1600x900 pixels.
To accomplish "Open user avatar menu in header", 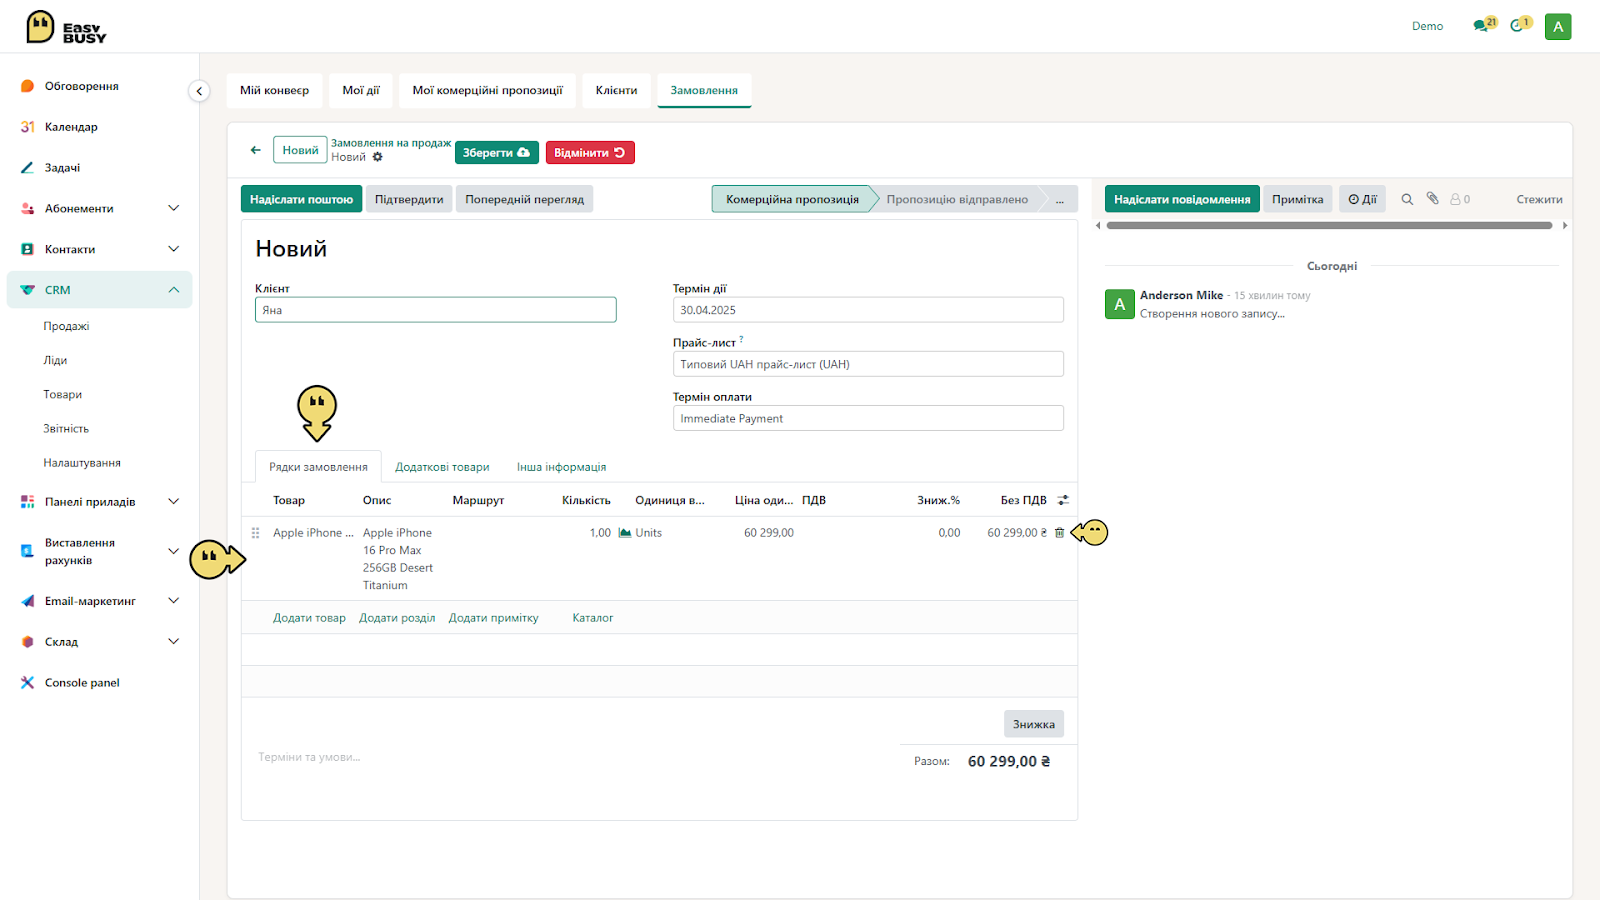I will click(1558, 27).
